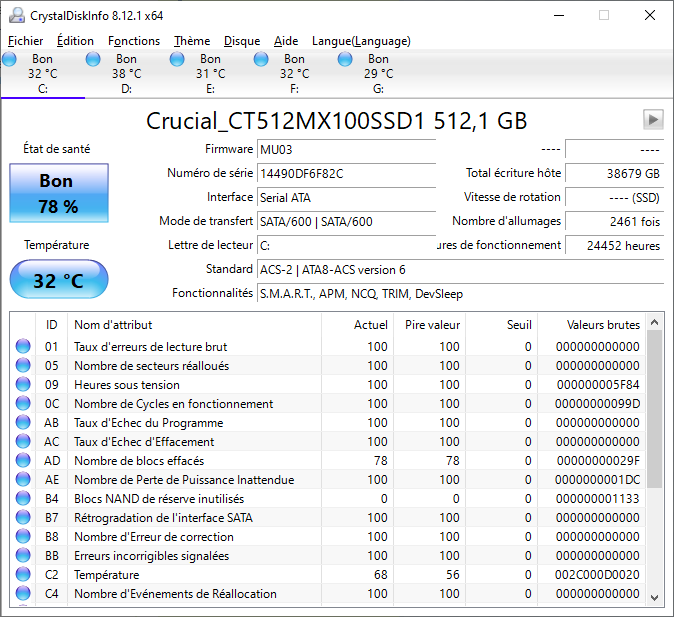Select row 'Rétrogradation de l'interface SATA'
The width and height of the screenshot is (674, 617).
click(x=328, y=517)
